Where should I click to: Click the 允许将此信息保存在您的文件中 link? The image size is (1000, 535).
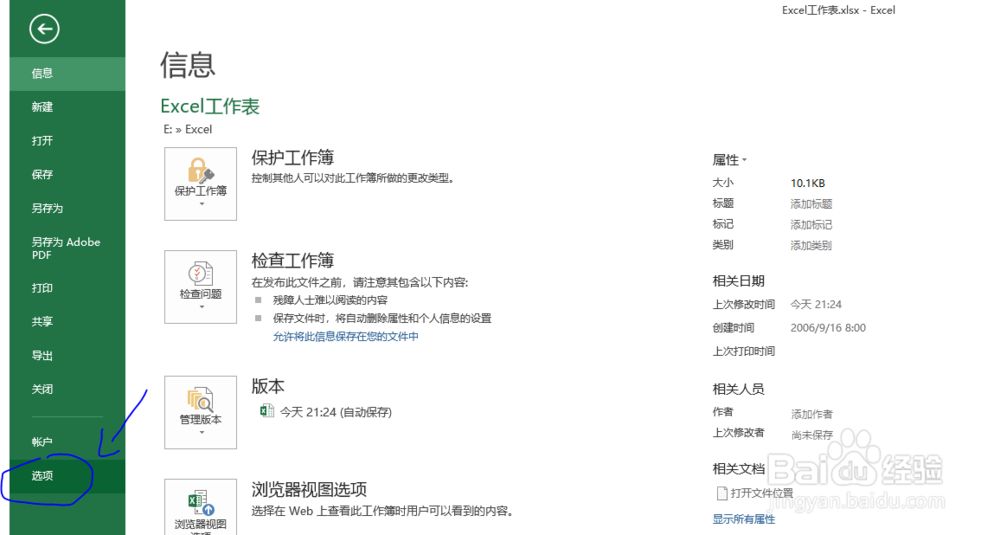[x=346, y=337]
